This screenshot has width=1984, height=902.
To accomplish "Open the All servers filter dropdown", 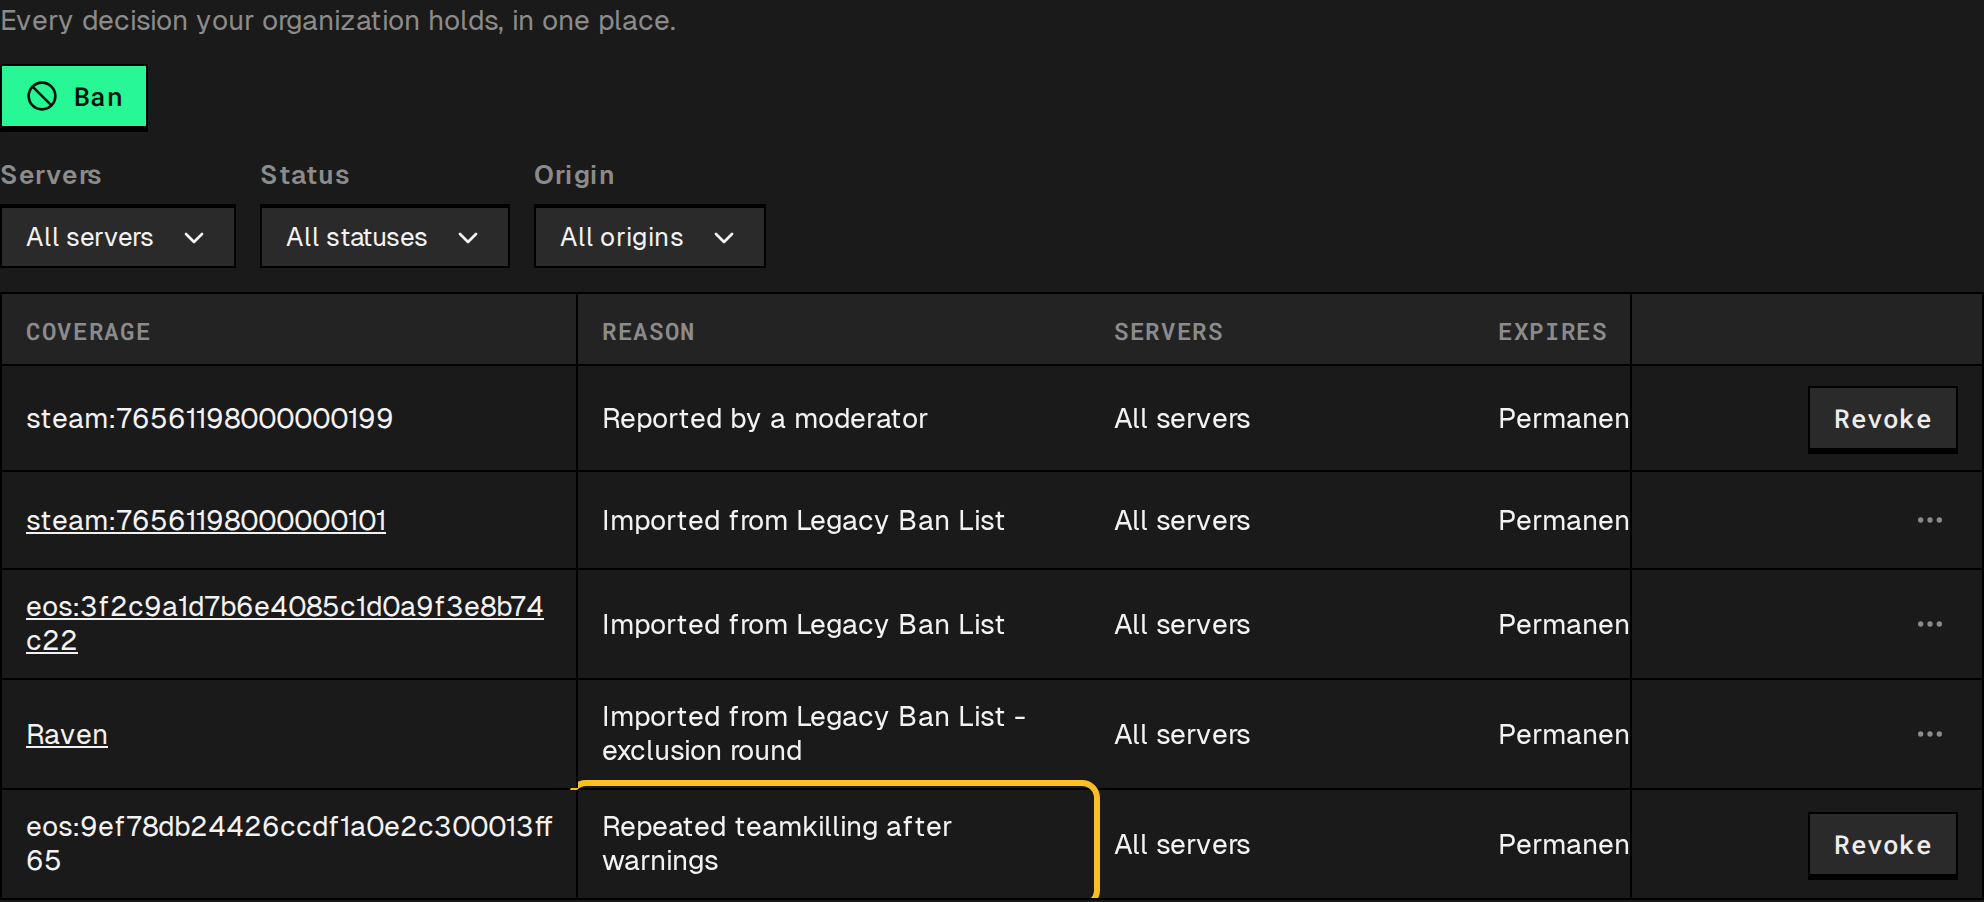I will [118, 237].
